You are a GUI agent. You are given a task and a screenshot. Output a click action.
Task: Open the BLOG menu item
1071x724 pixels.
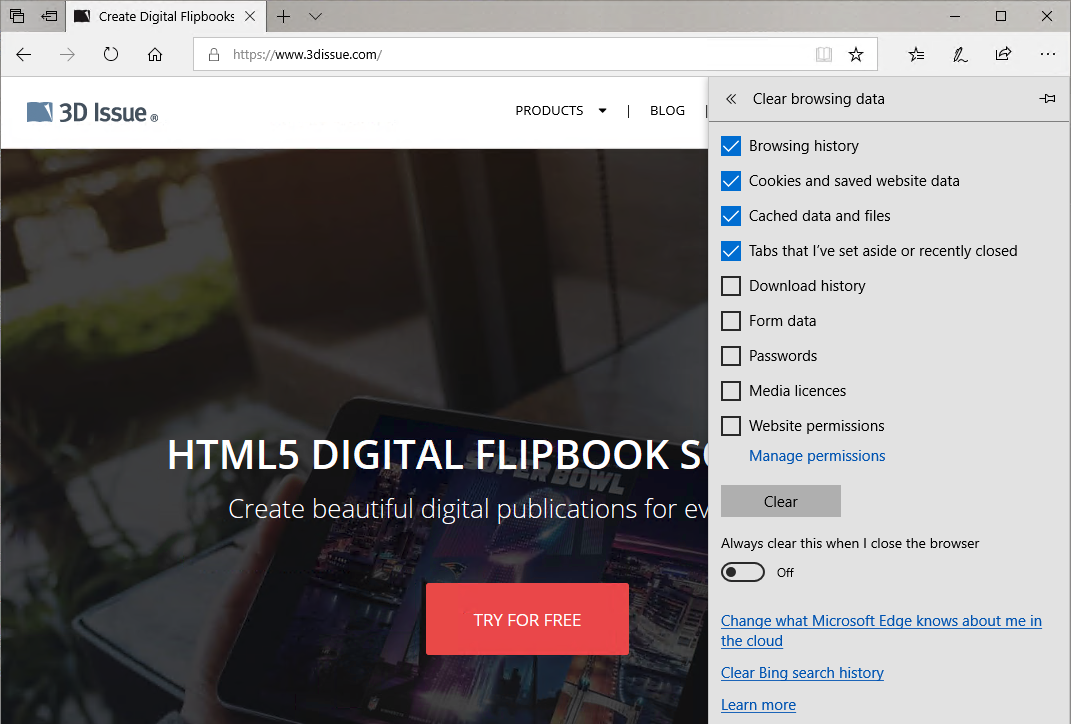tap(667, 111)
